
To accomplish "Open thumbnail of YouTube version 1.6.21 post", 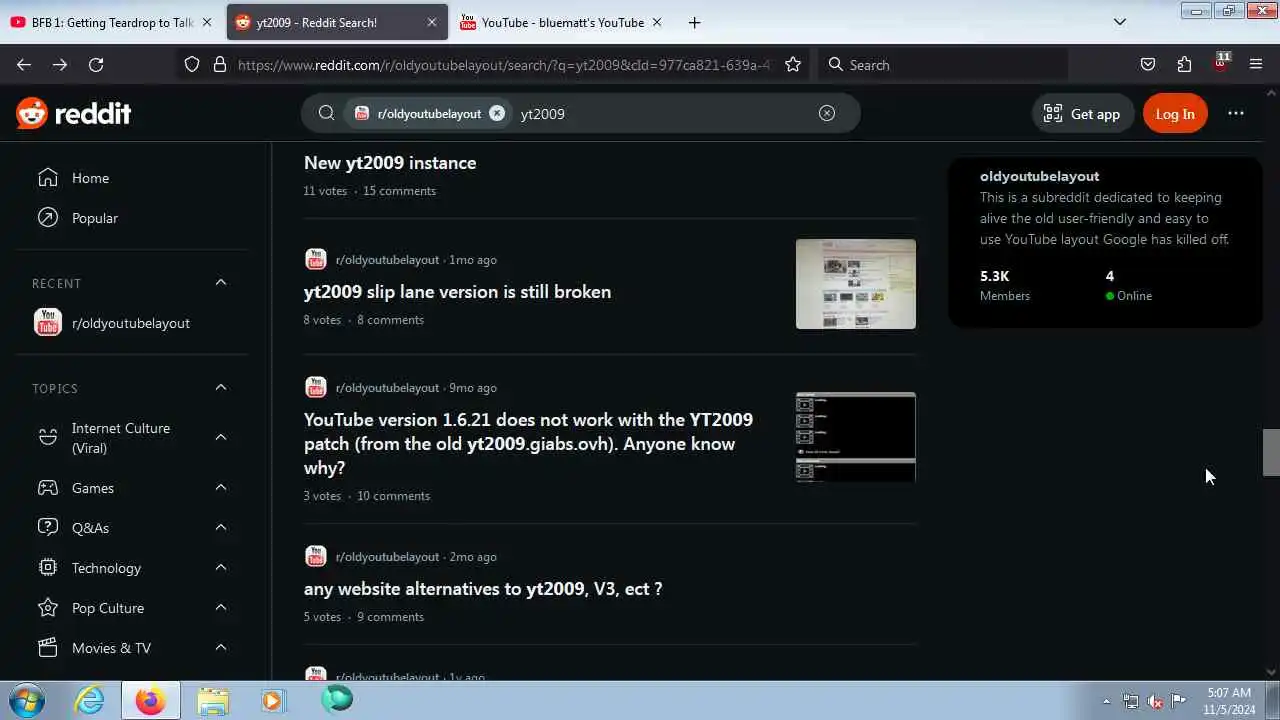I will click(856, 437).
